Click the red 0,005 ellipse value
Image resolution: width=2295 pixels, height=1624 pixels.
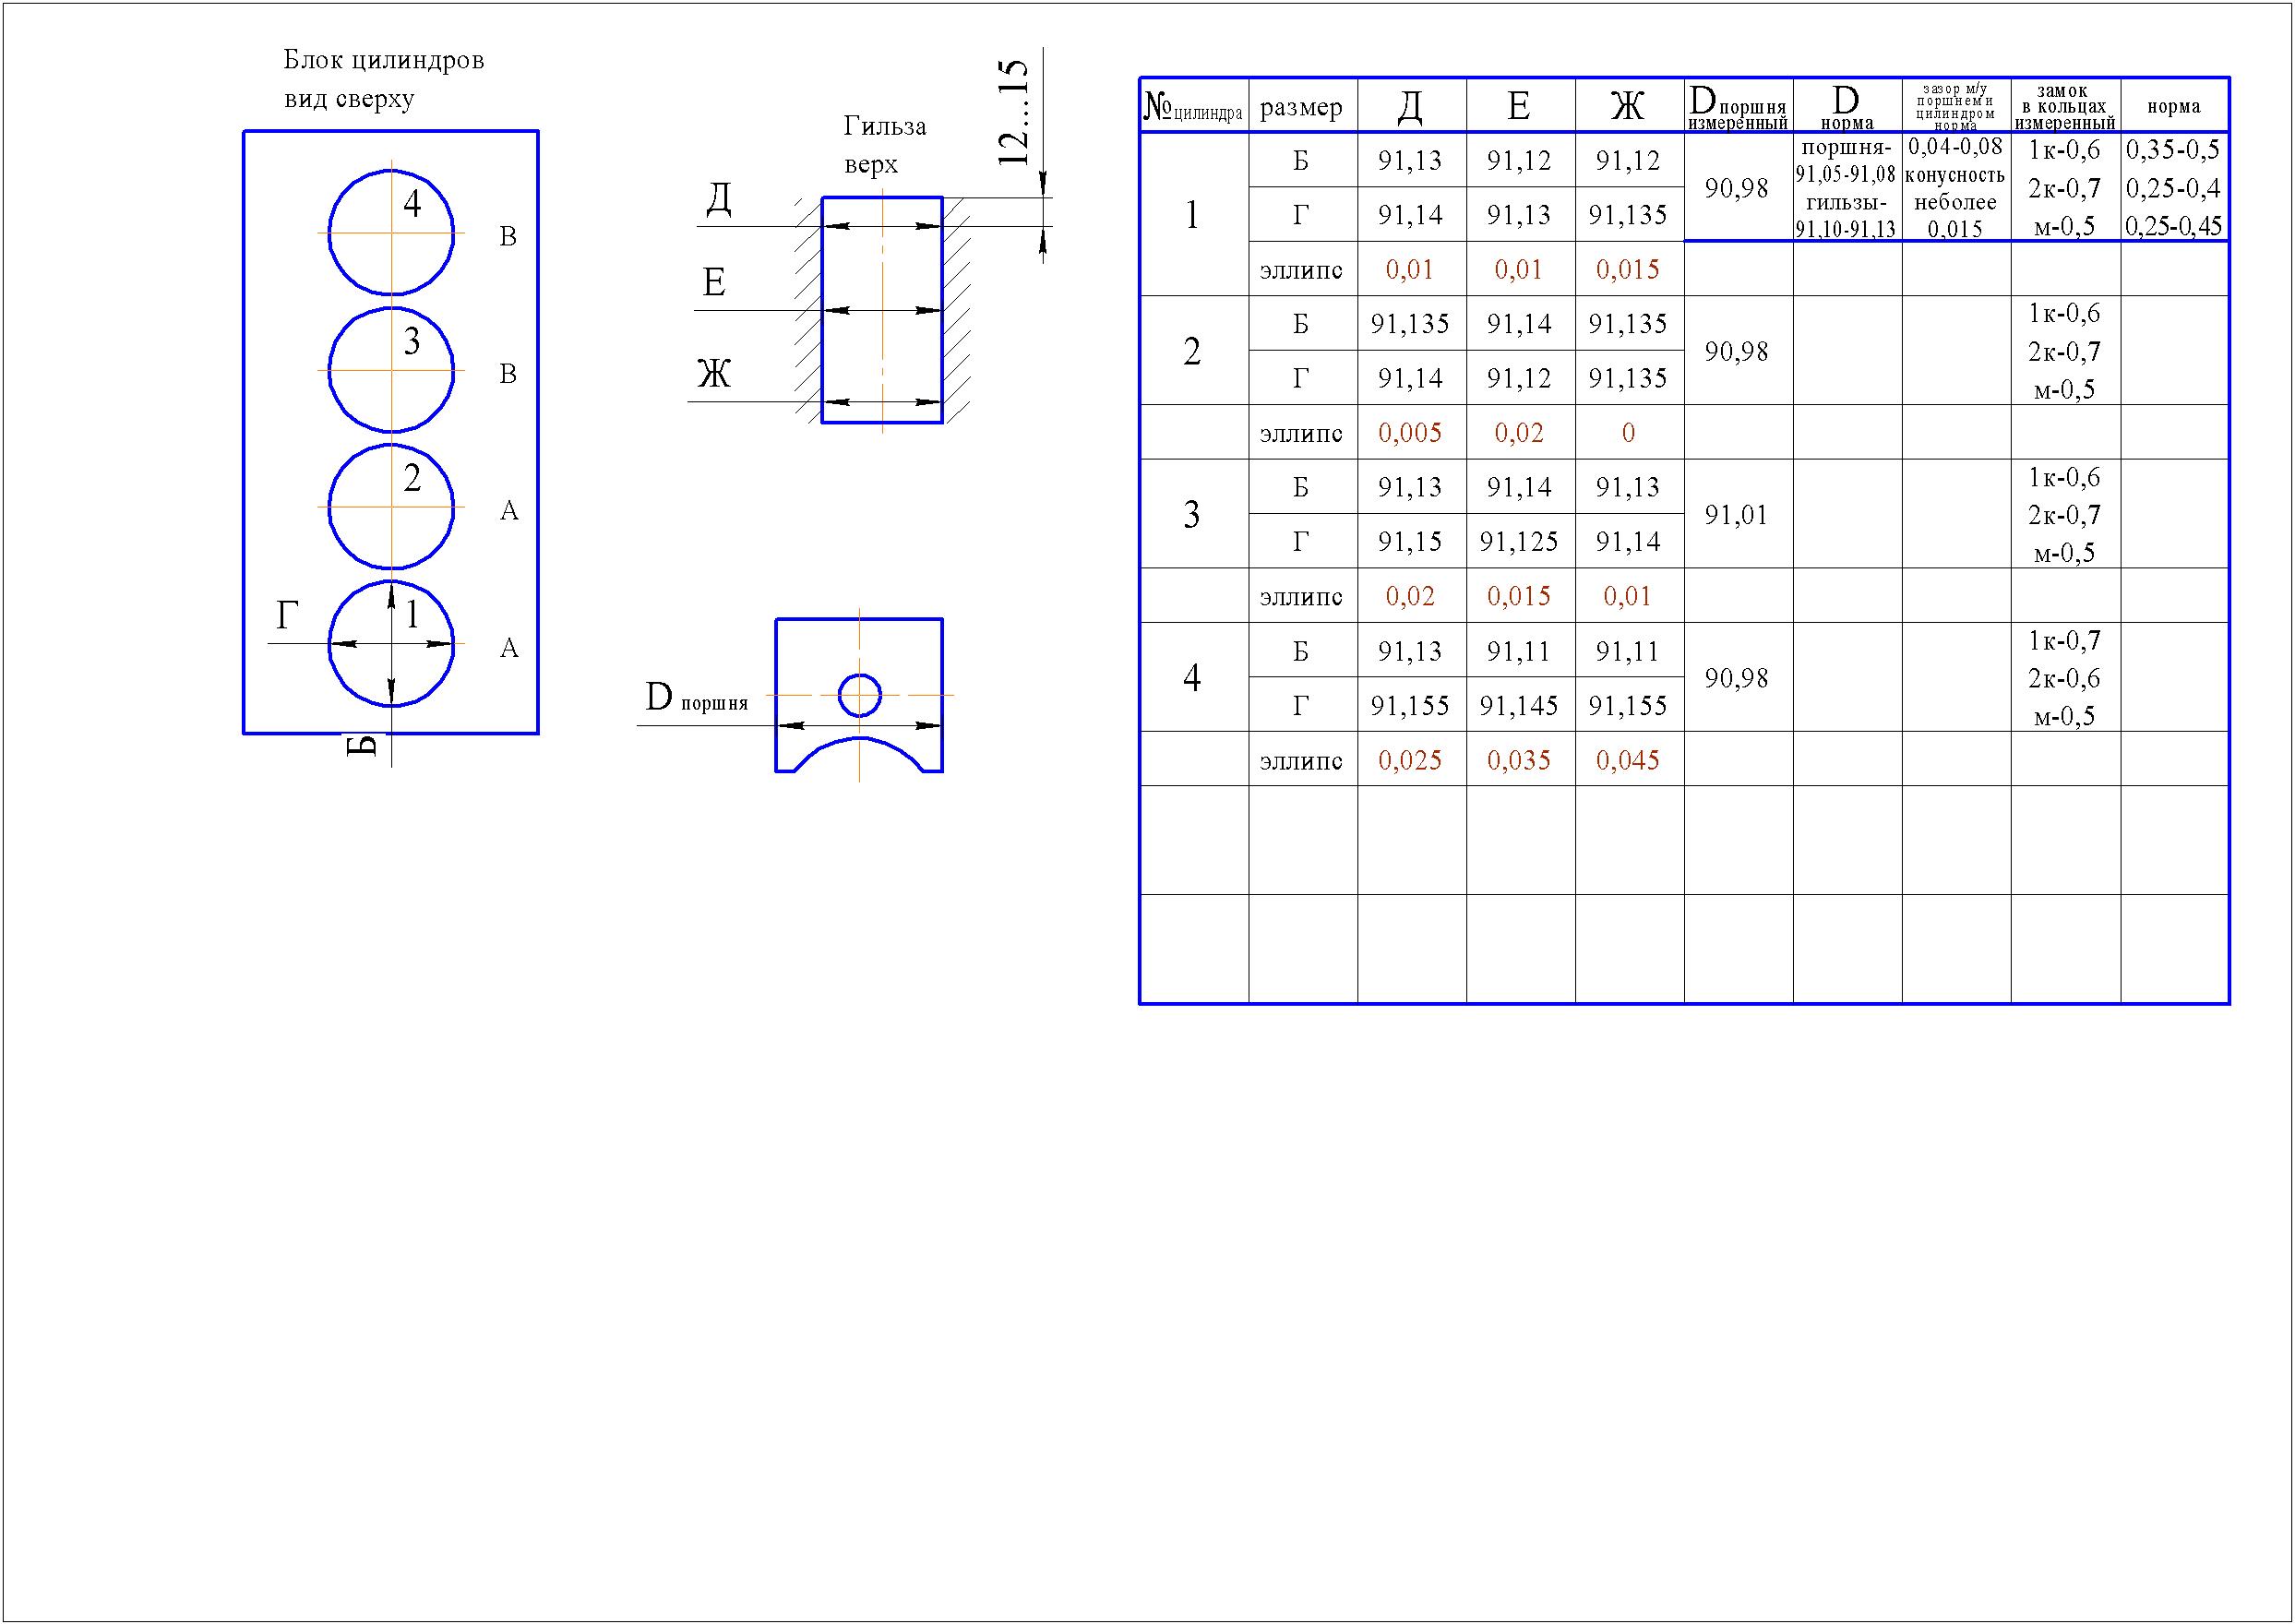(x=1410, y=433)
